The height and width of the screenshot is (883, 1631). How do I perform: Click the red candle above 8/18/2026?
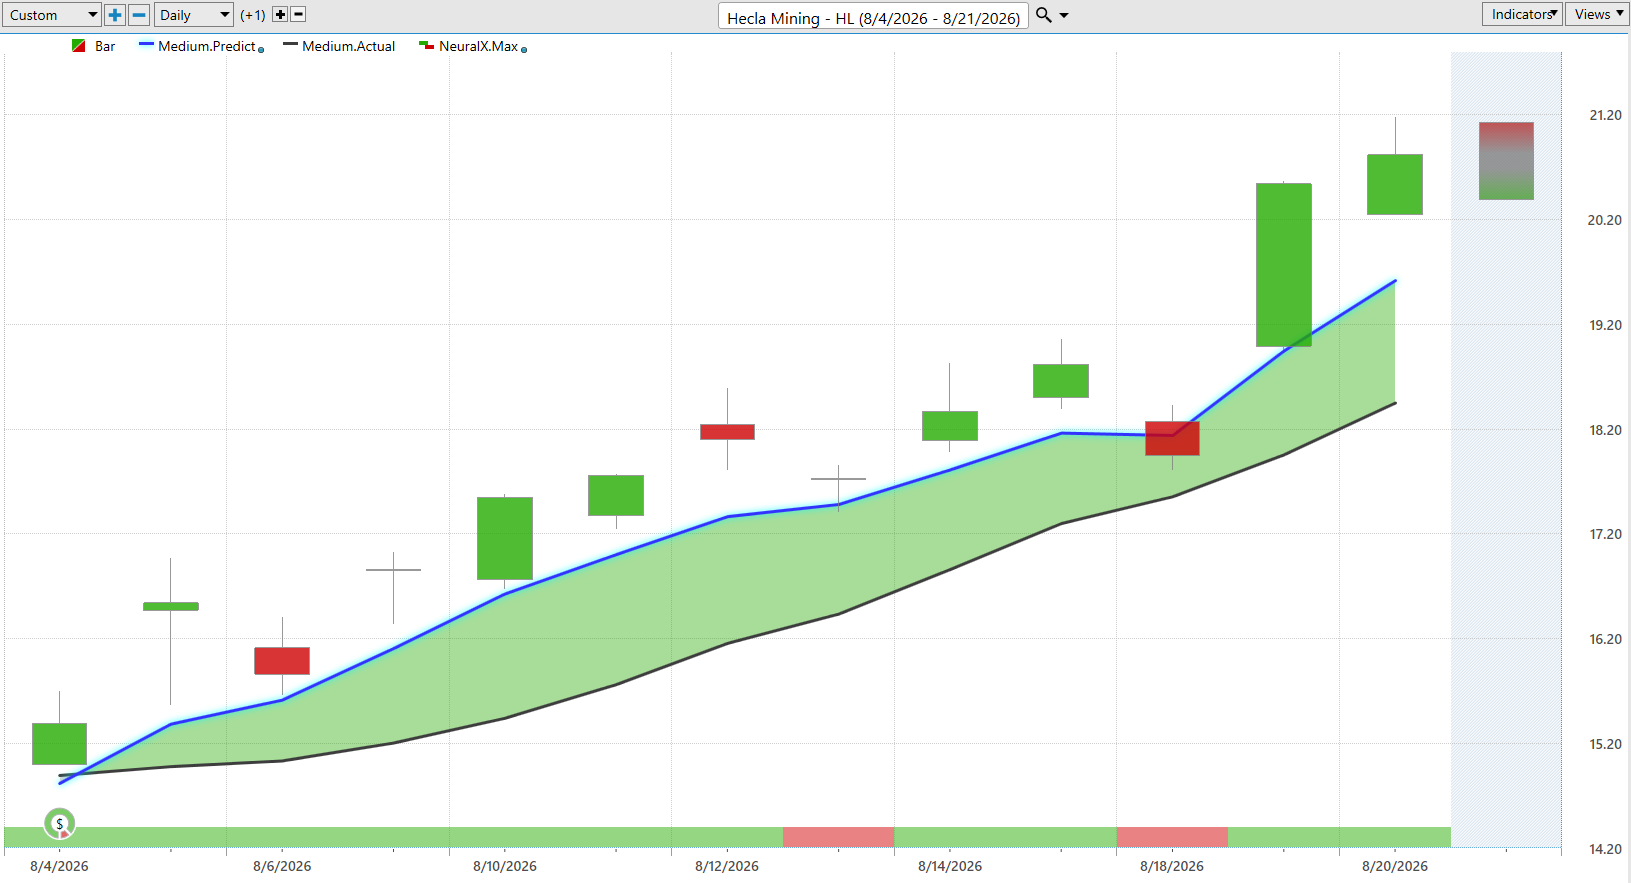tap(1172, 438)
